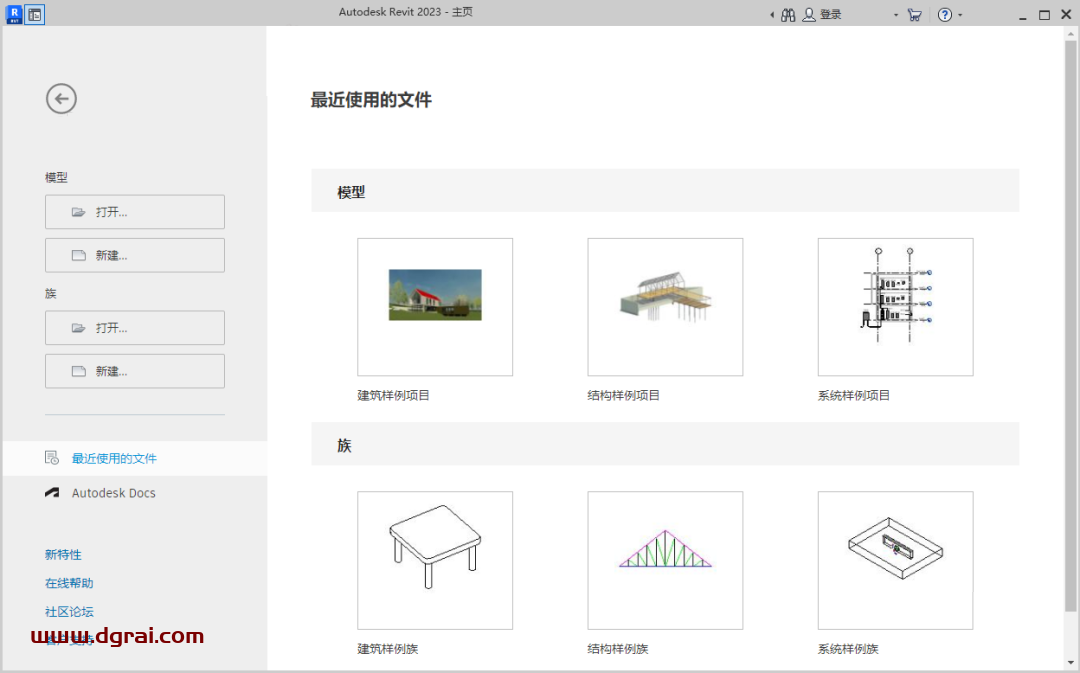Open the Autodesk App Store cart icon
Image resolution: width=1080 pixels, height=673 pixels.
pyautogui.click(x=915, y=15)
